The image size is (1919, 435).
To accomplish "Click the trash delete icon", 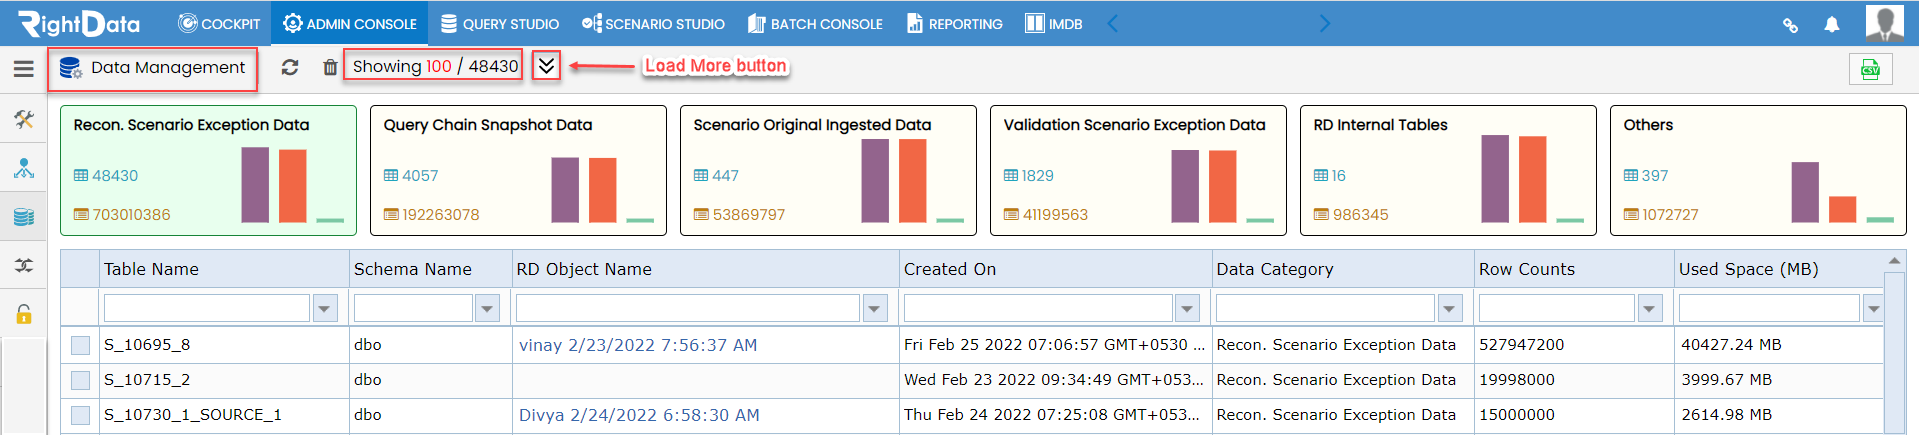I will click(x=330, y=67).
